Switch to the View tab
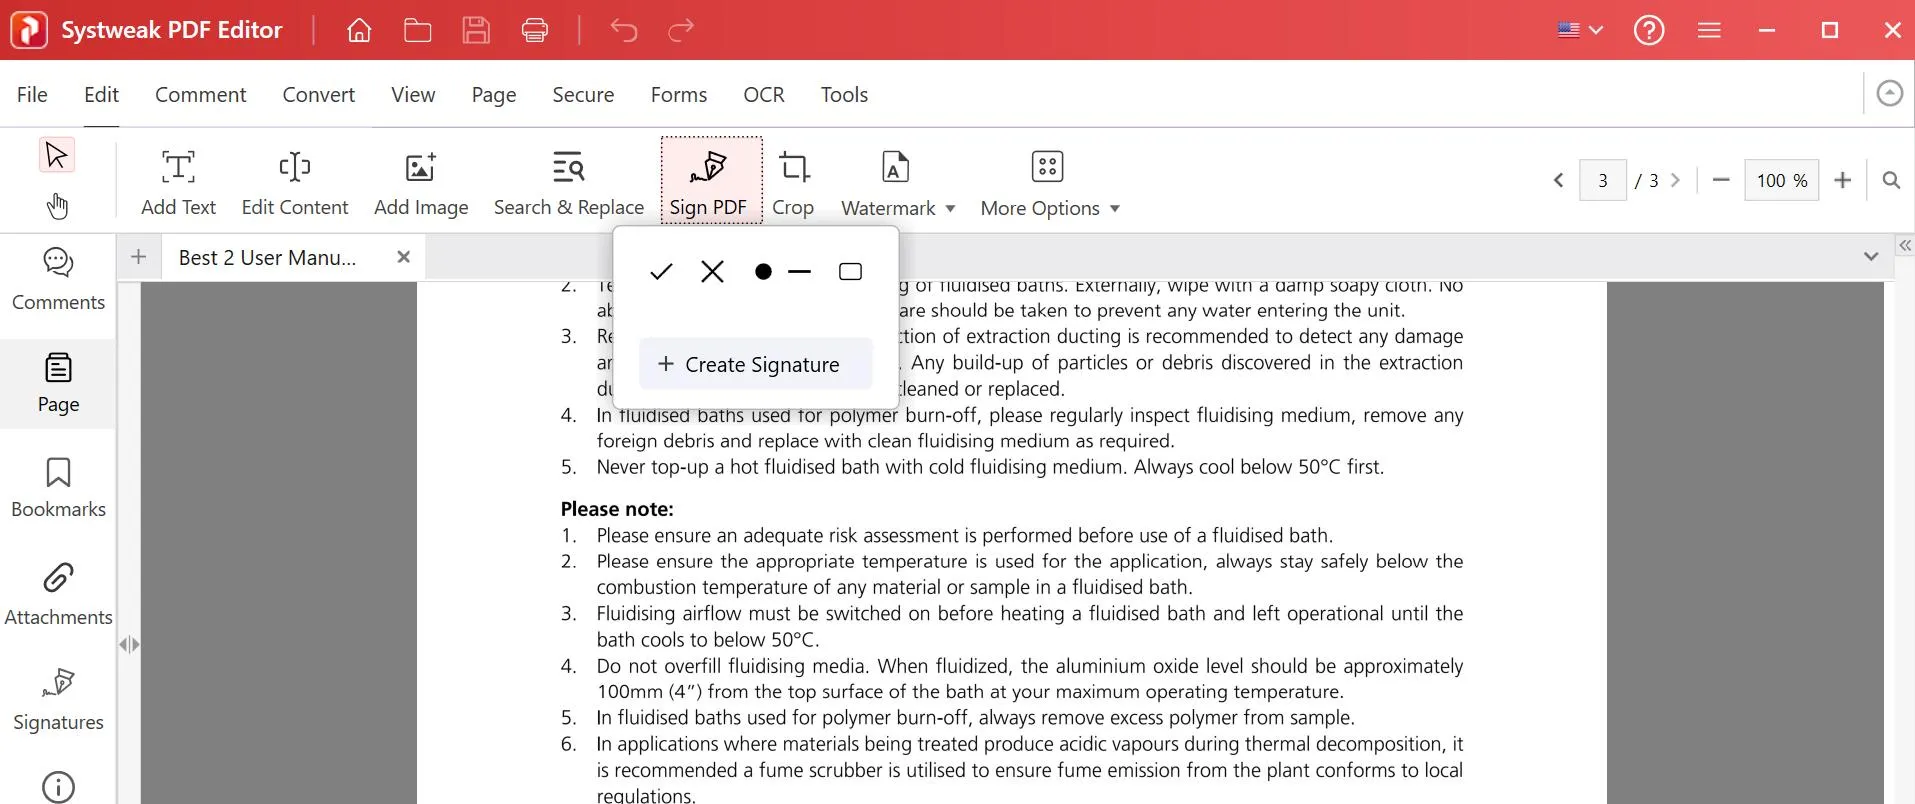Image resolution: width=1915 pixels, height=804 pixels. pyautogui.click(x=413, y=95)
